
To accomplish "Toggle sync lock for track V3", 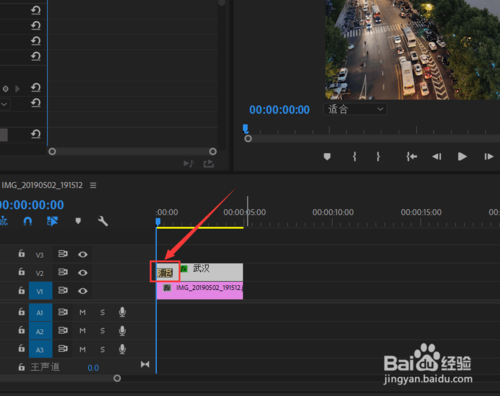I will click(63, 254).
